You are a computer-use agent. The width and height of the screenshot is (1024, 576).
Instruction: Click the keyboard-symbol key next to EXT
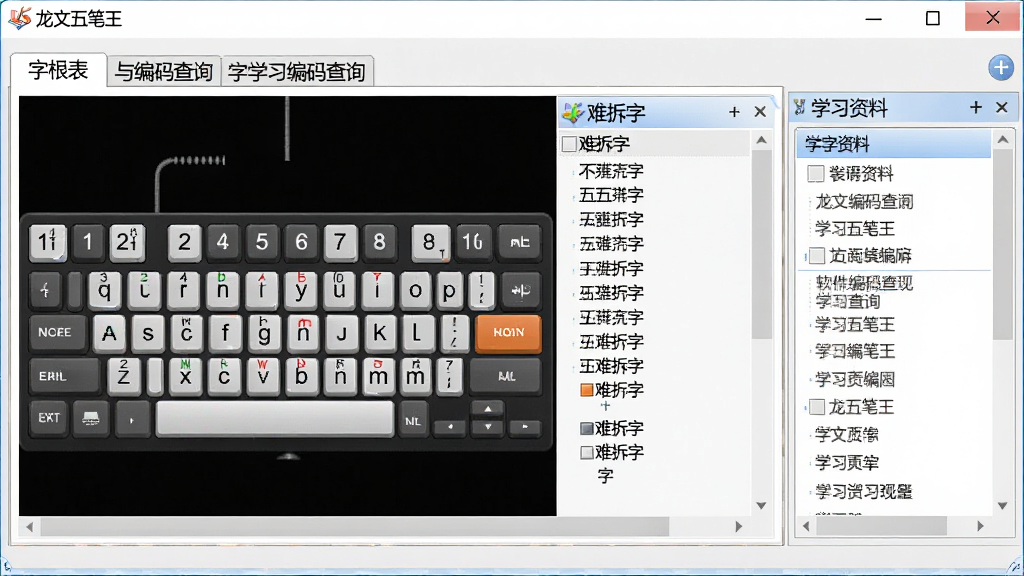[x=90, y=418]
